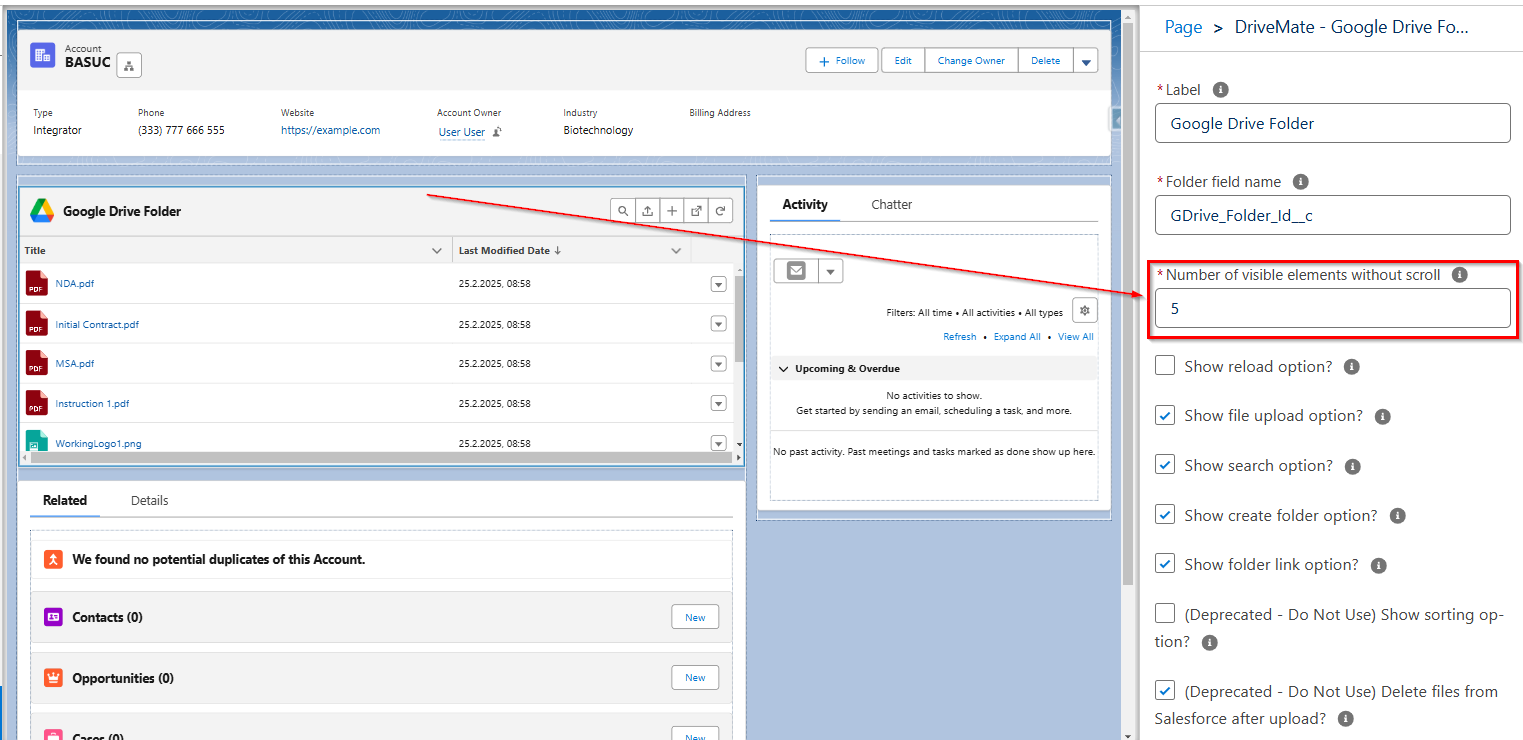
Task: Click the Follow button on the account
Action: click(841, 60)
